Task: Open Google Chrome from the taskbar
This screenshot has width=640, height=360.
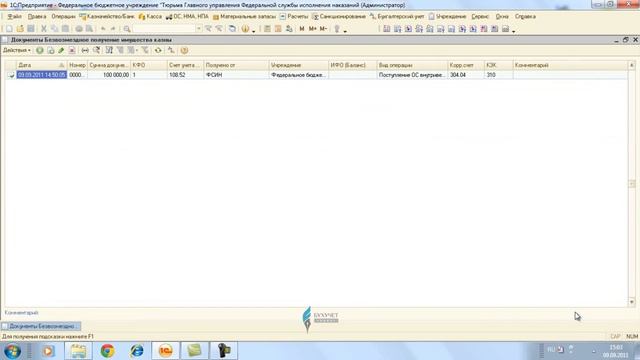Action: (x=107, y=351)
